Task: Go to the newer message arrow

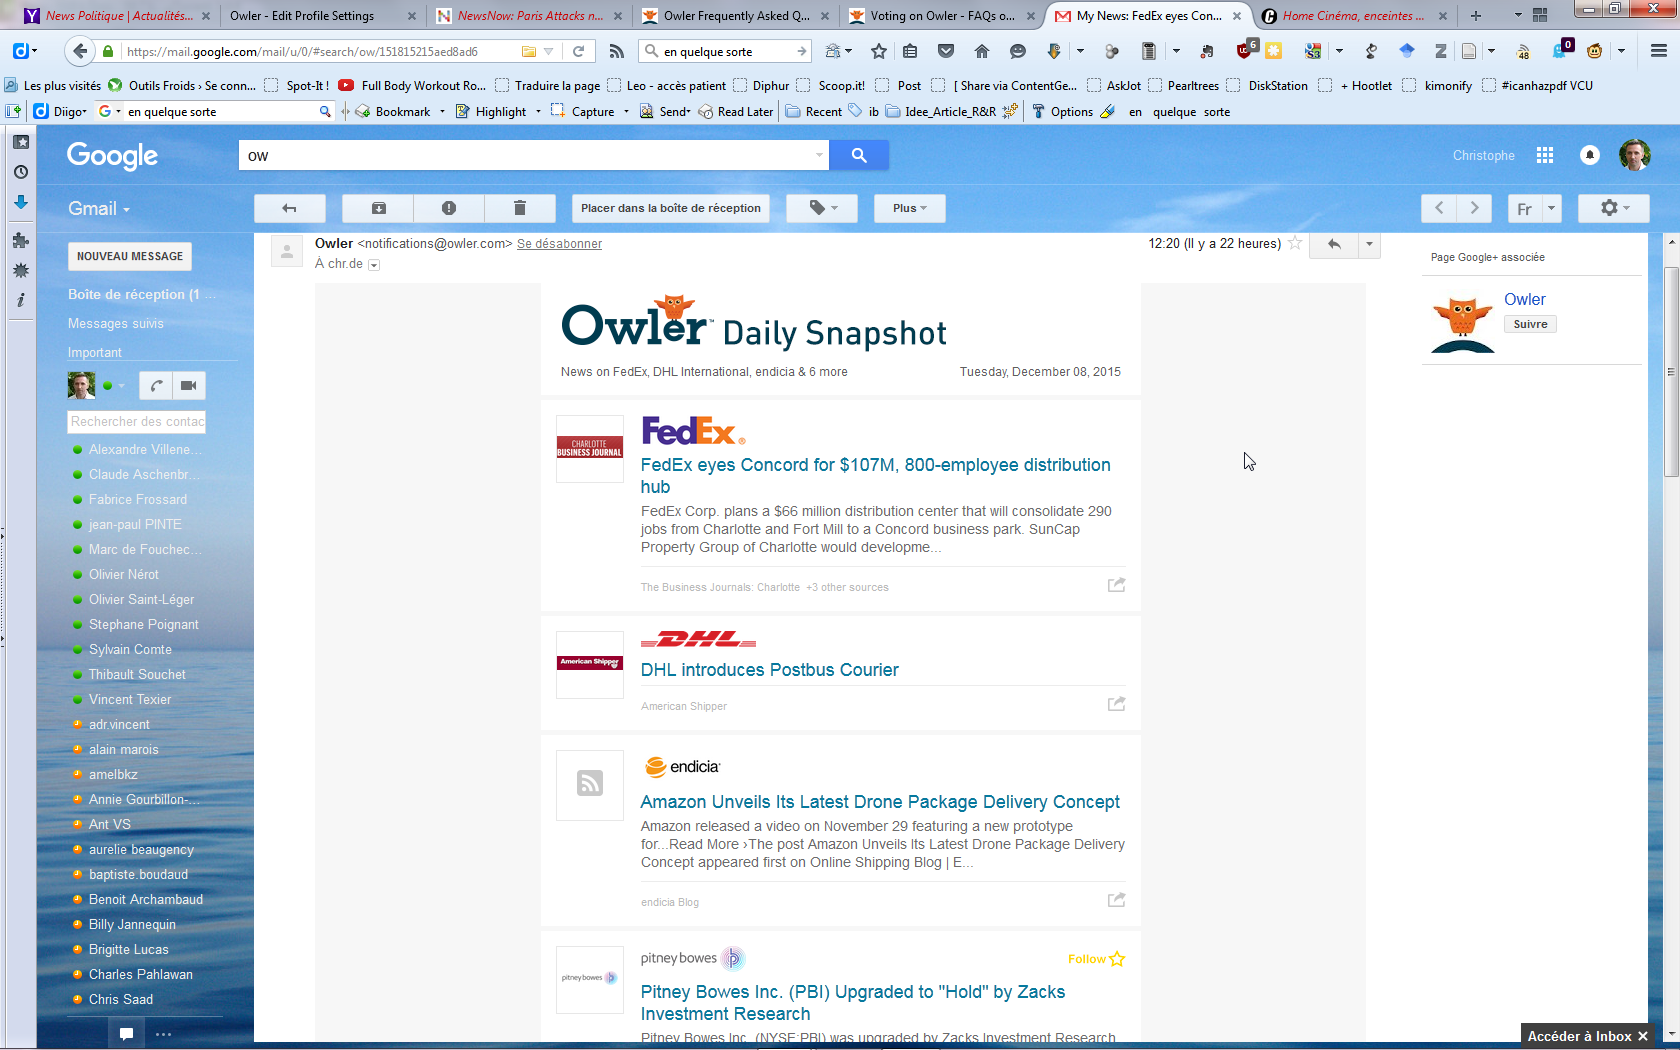Action: point(1439,208)
